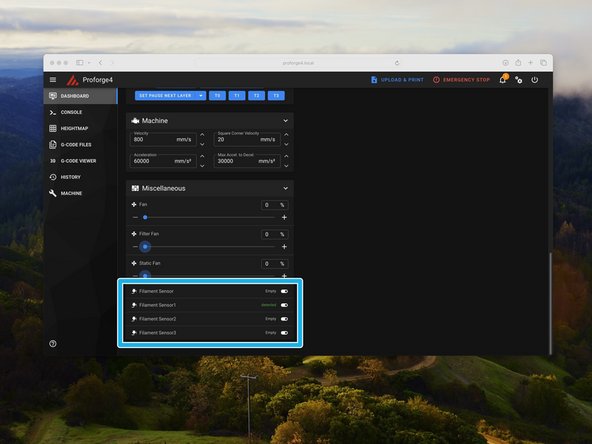Open the Console page
The width and height of the screenshot is (592, 444).
point(80,112)
